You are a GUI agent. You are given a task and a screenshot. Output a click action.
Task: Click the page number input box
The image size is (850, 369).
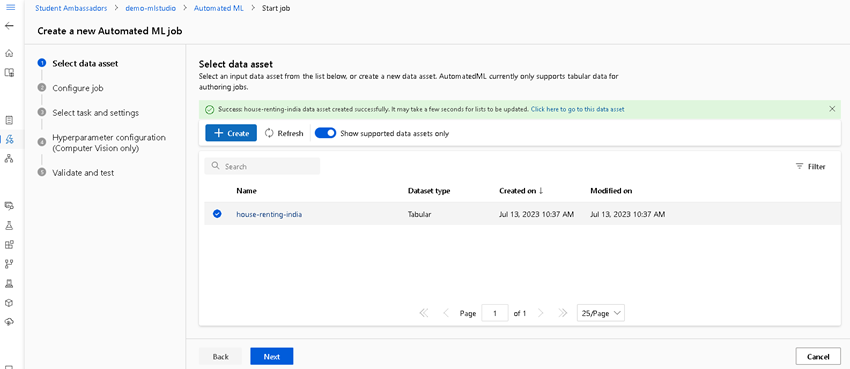click(x=494, y=313)
